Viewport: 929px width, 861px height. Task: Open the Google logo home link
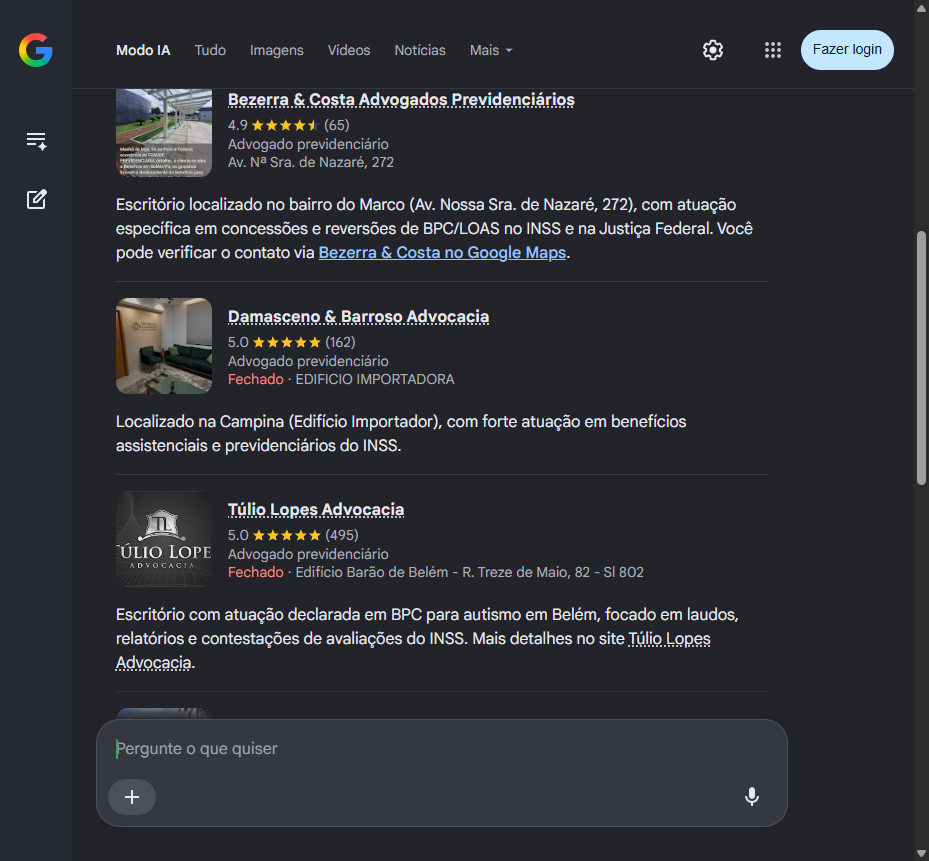36,50
